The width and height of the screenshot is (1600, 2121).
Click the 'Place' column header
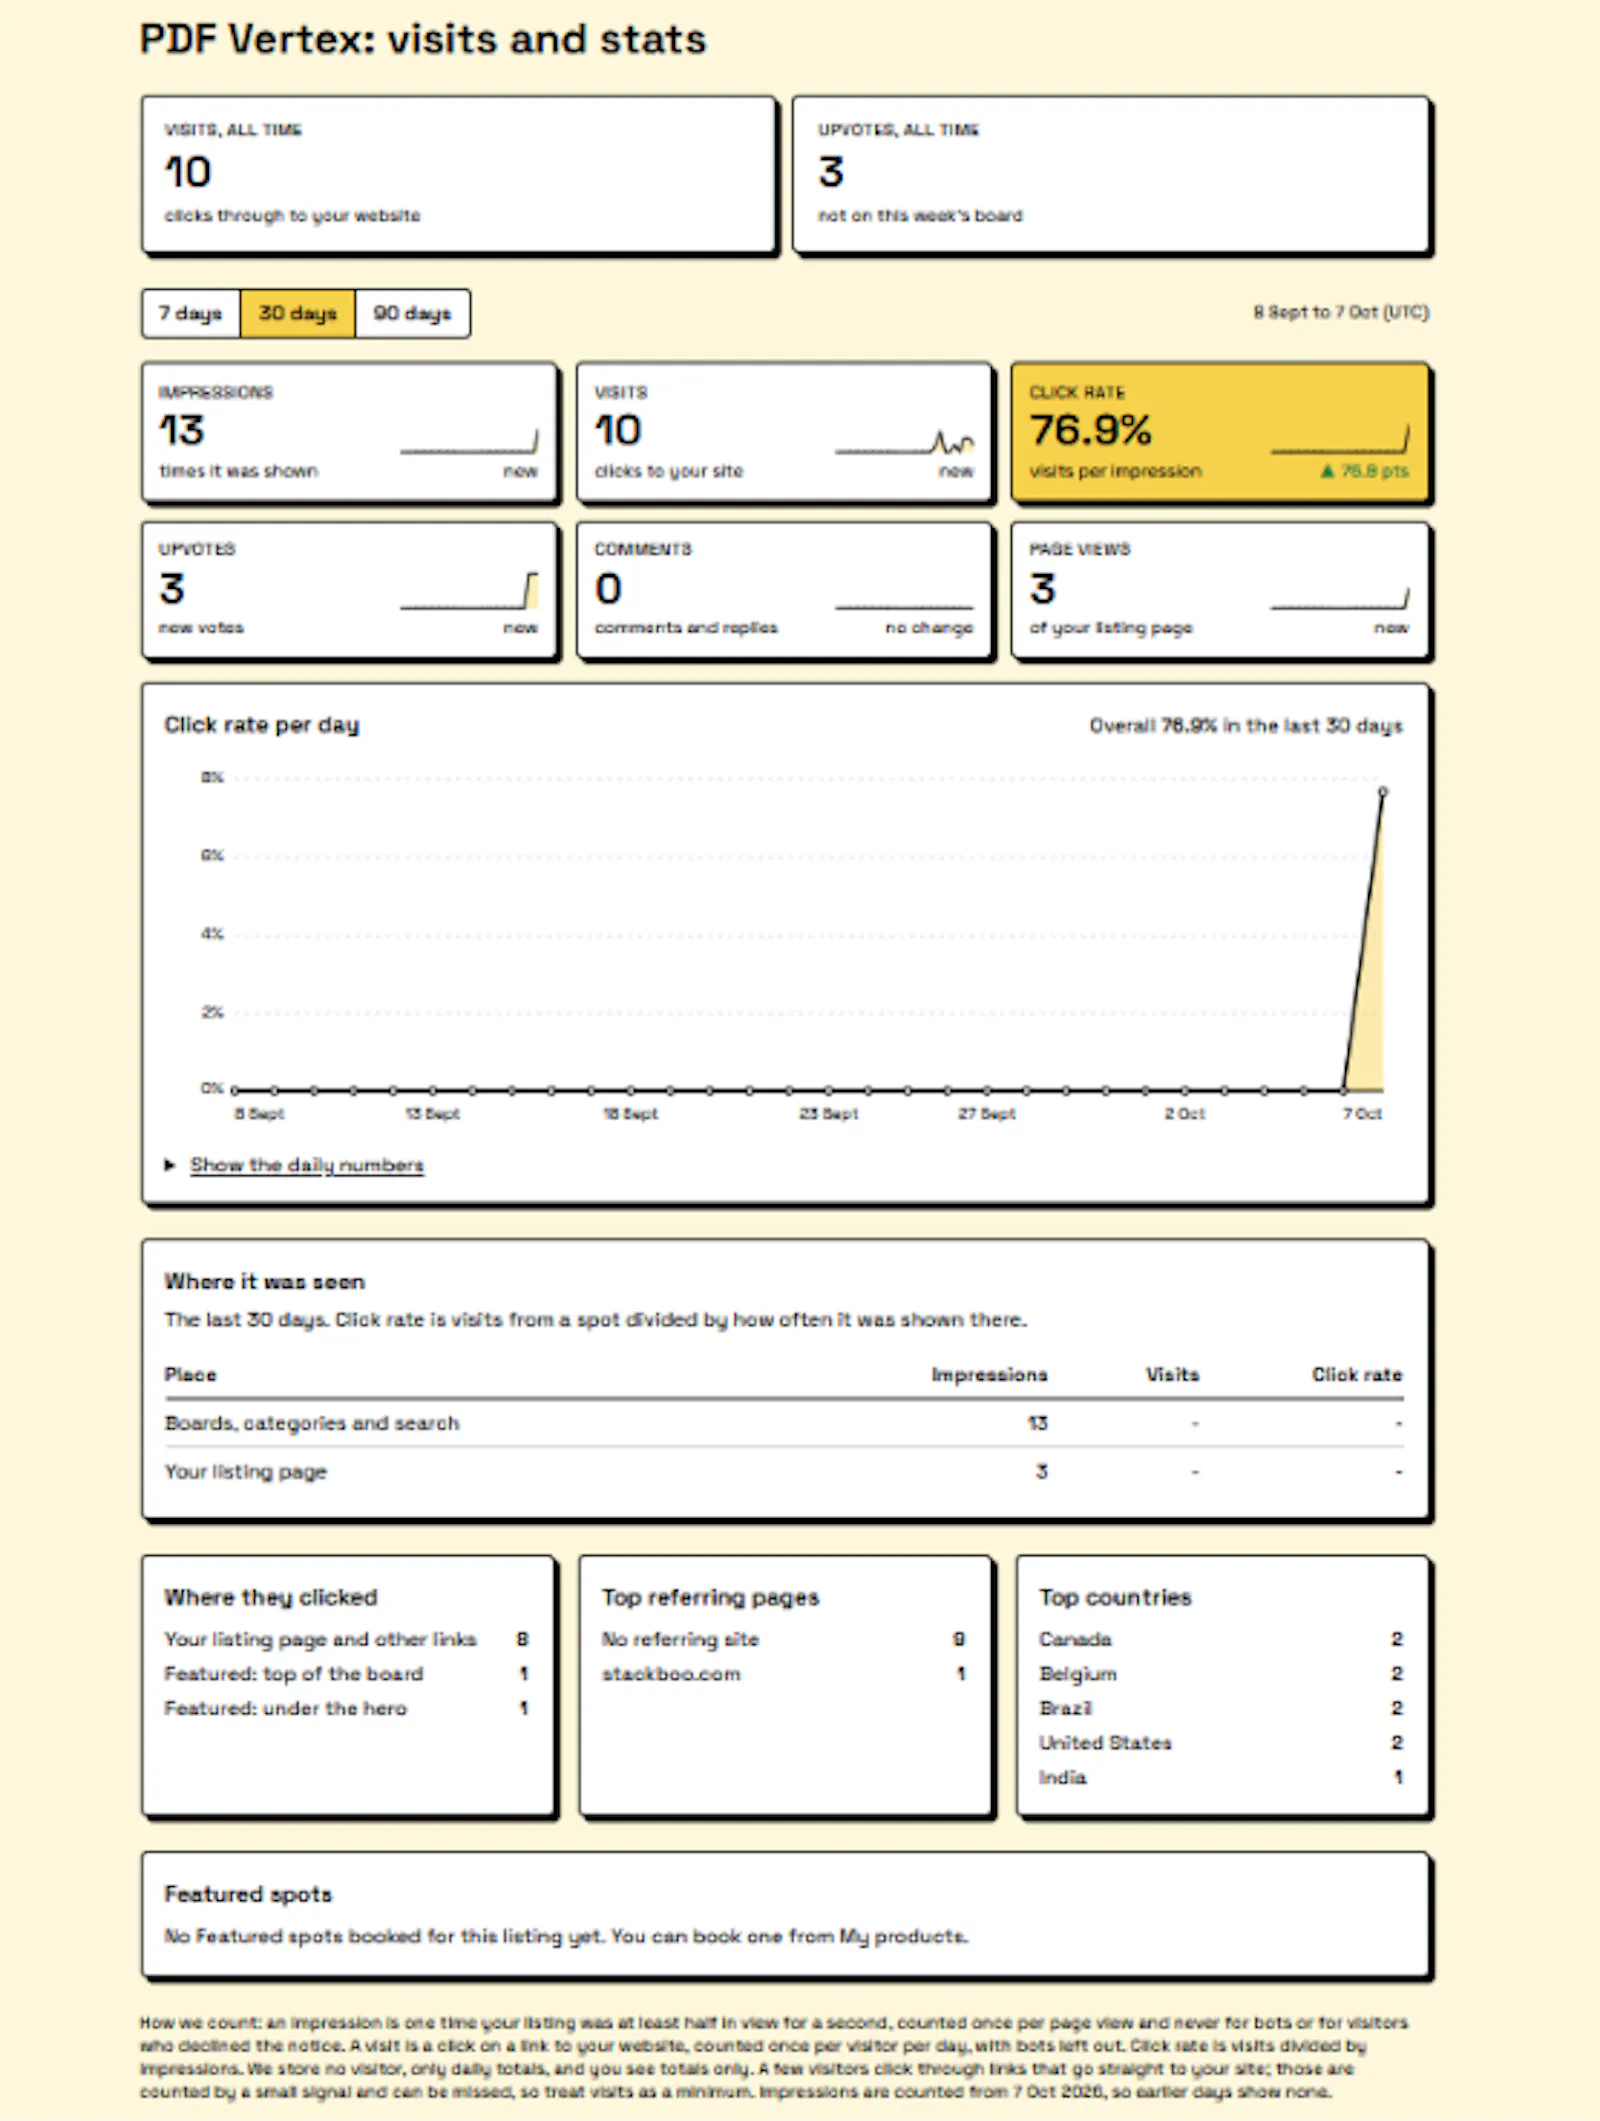(190, 1375)
